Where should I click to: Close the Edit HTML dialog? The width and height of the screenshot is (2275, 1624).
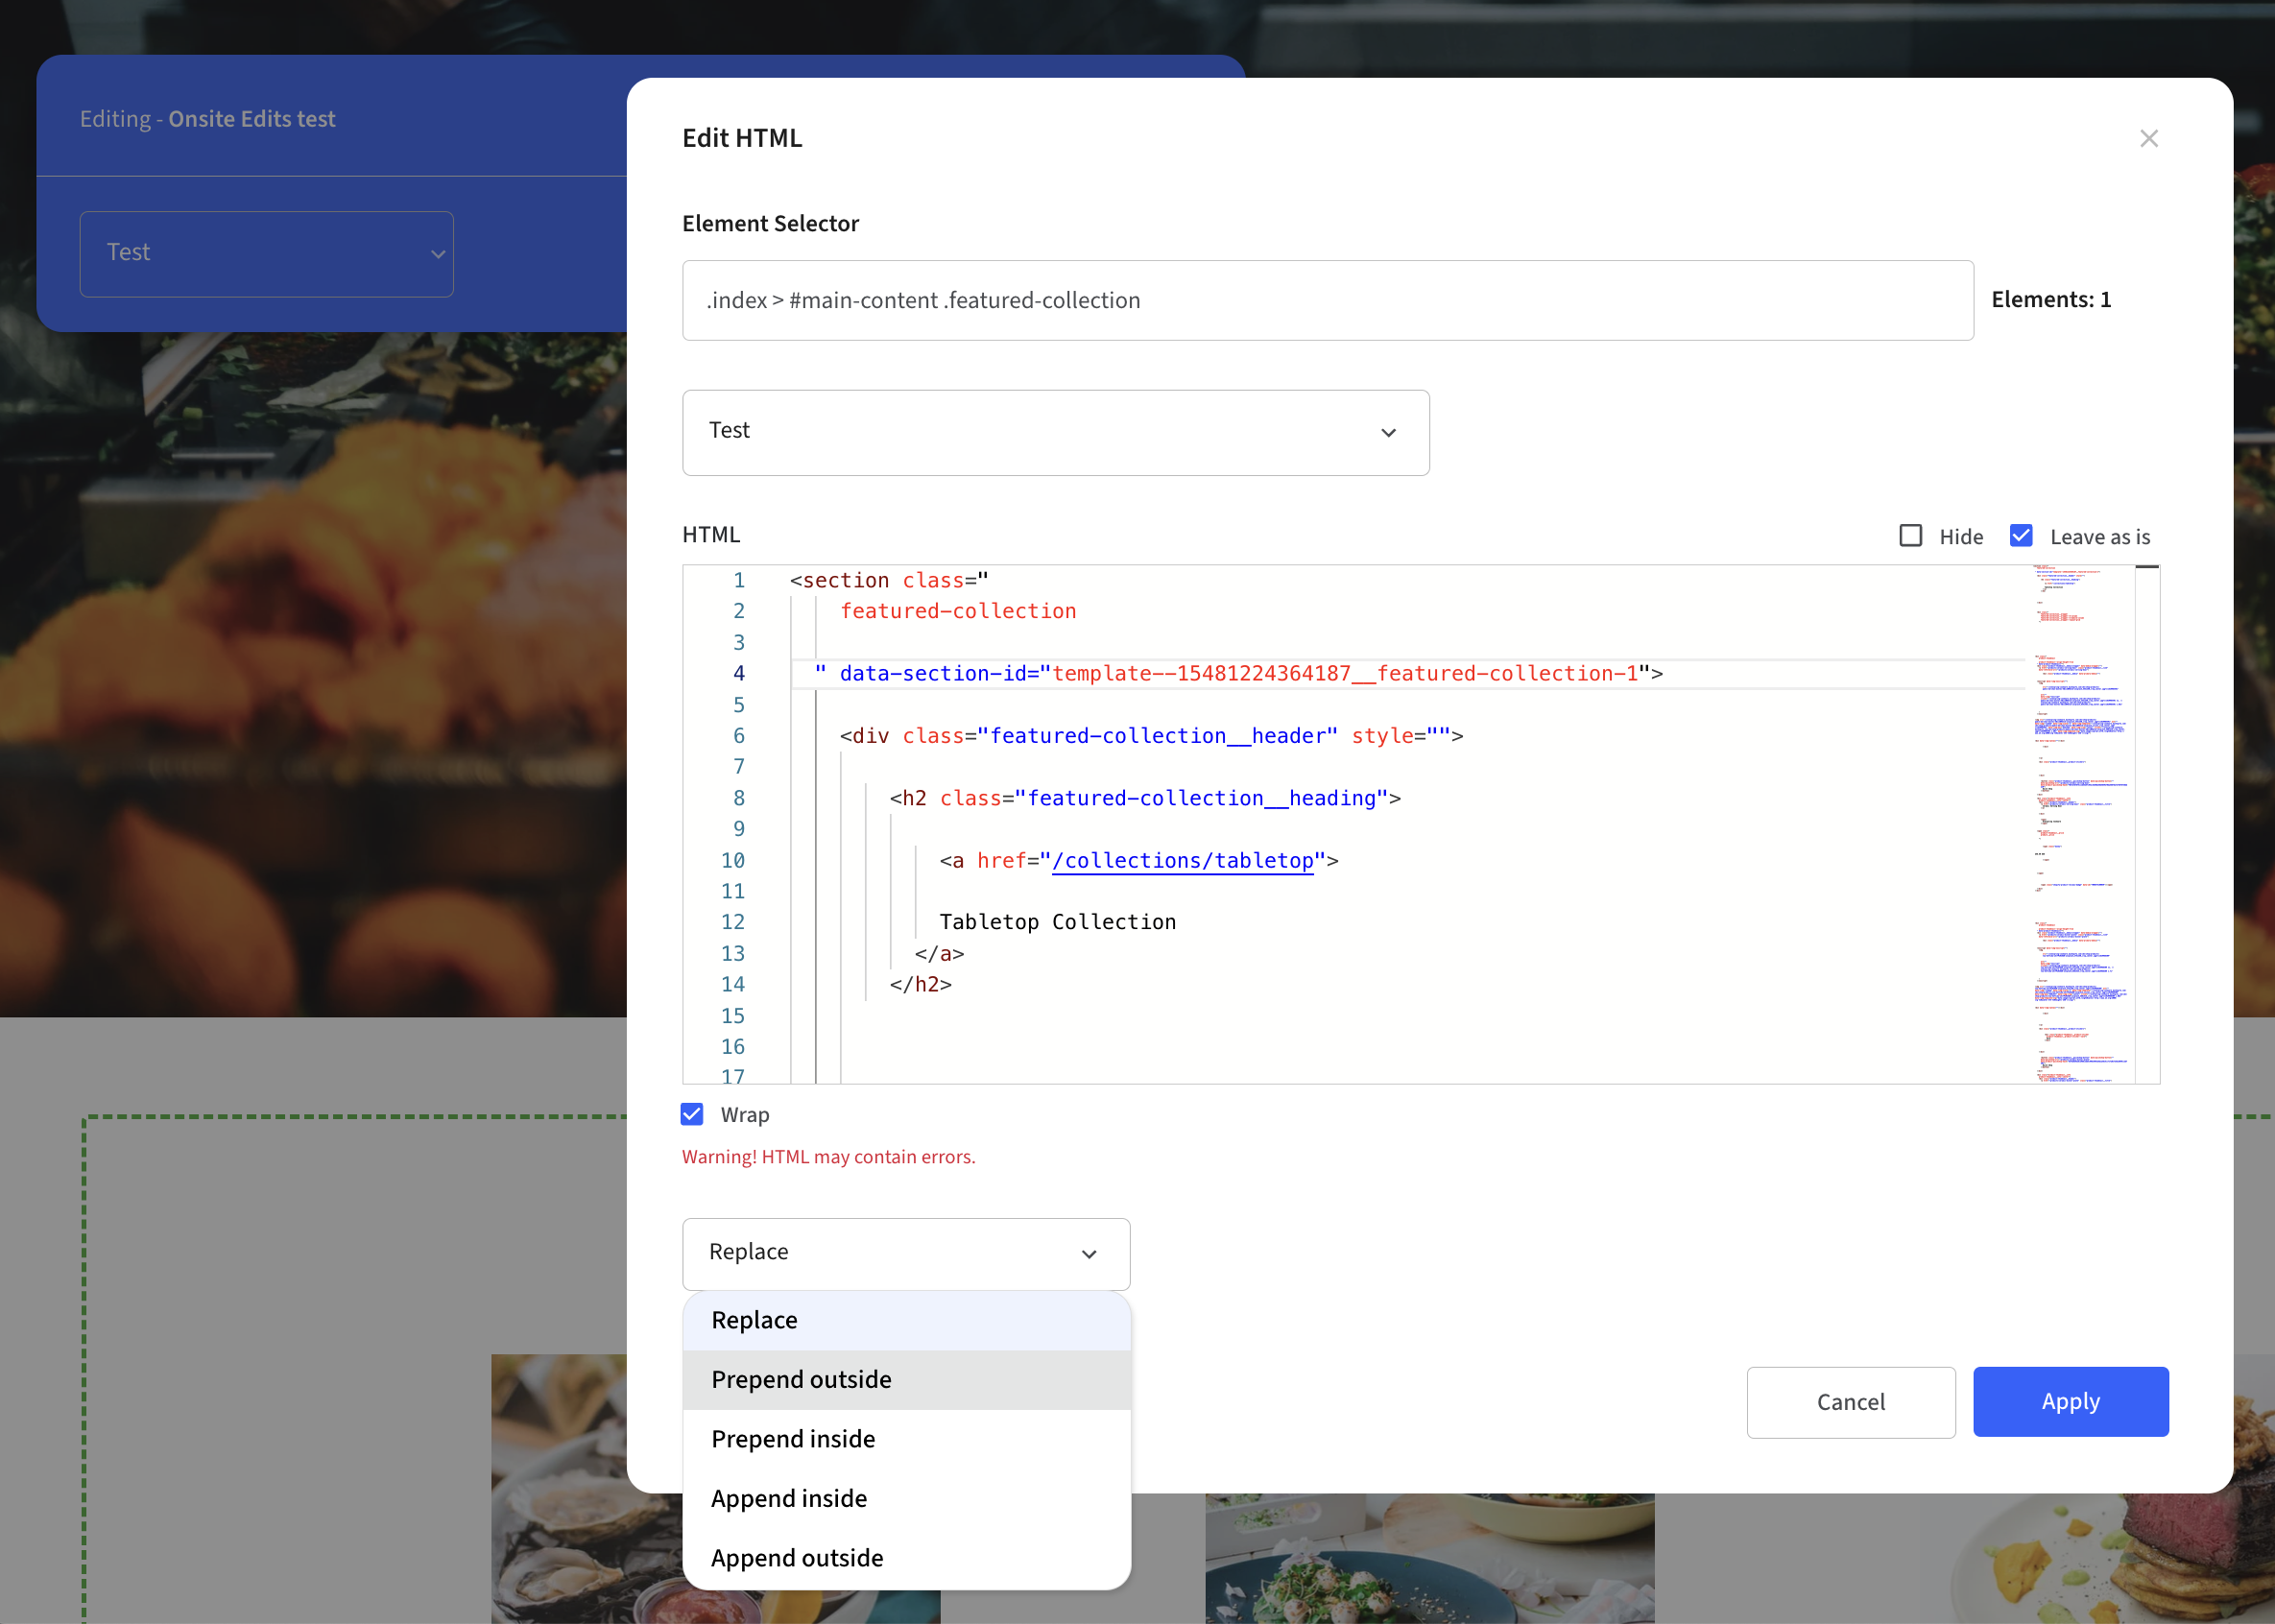2148,138
